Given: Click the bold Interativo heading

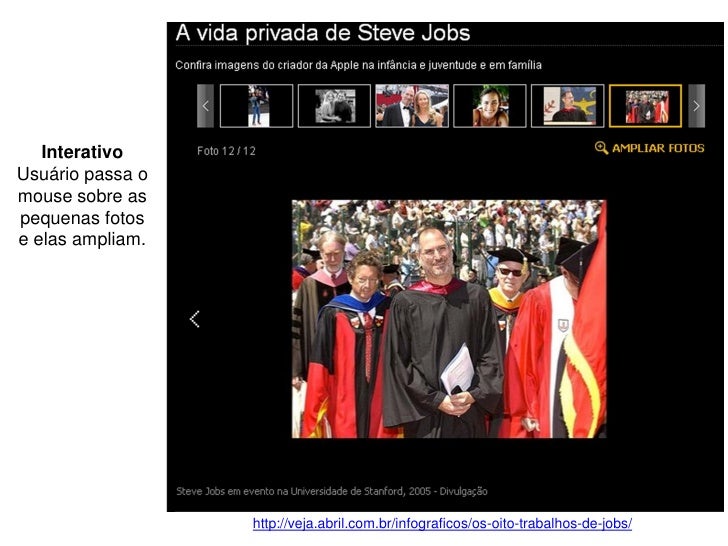Looking at the screenshot, I should tap(82, 152).
